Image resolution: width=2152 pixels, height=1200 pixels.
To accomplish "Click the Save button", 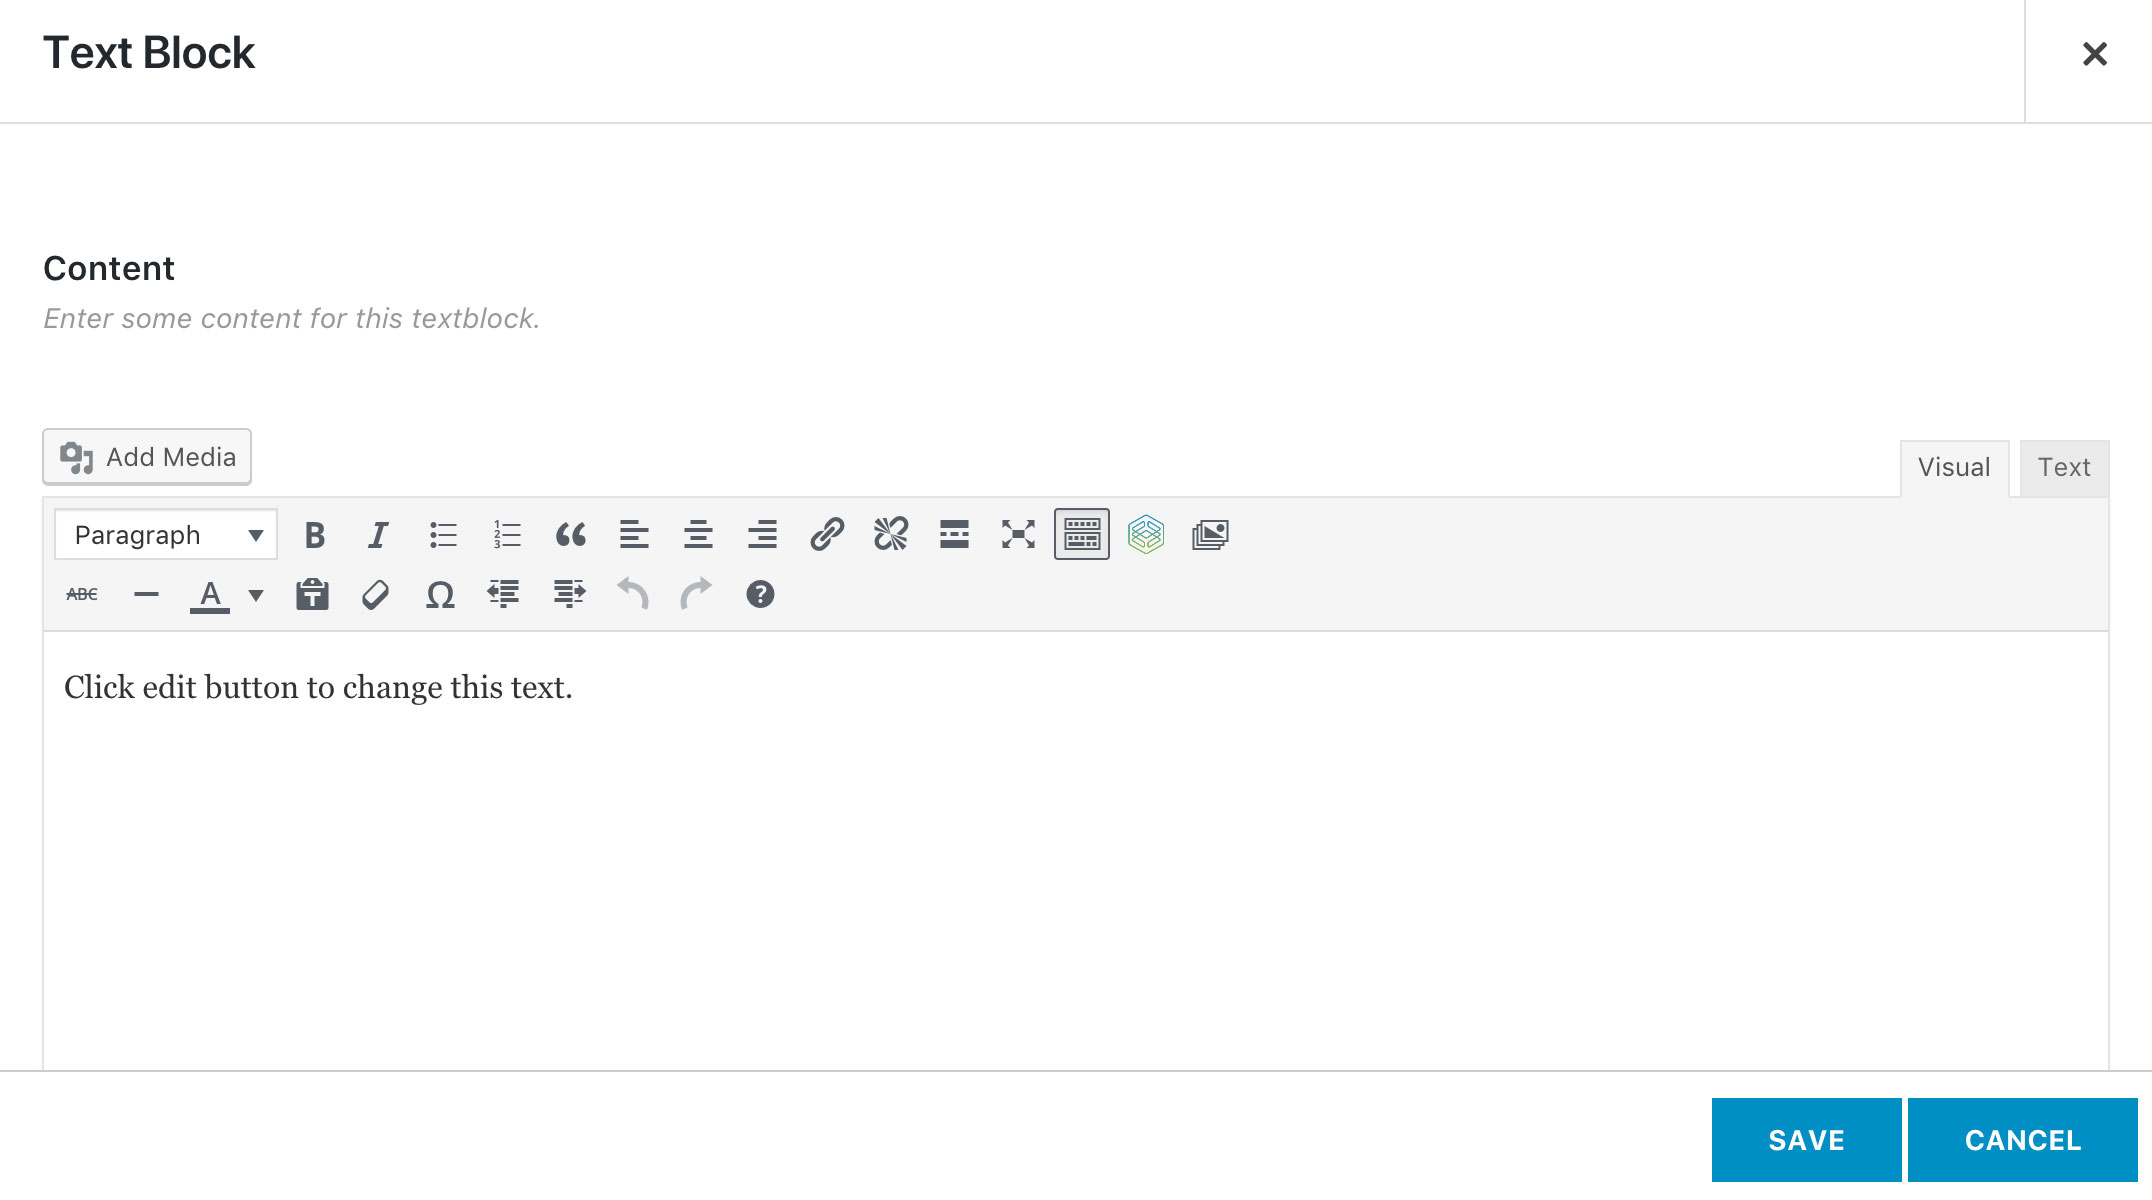I will pyautogui.click(x=1806, y=1139).
